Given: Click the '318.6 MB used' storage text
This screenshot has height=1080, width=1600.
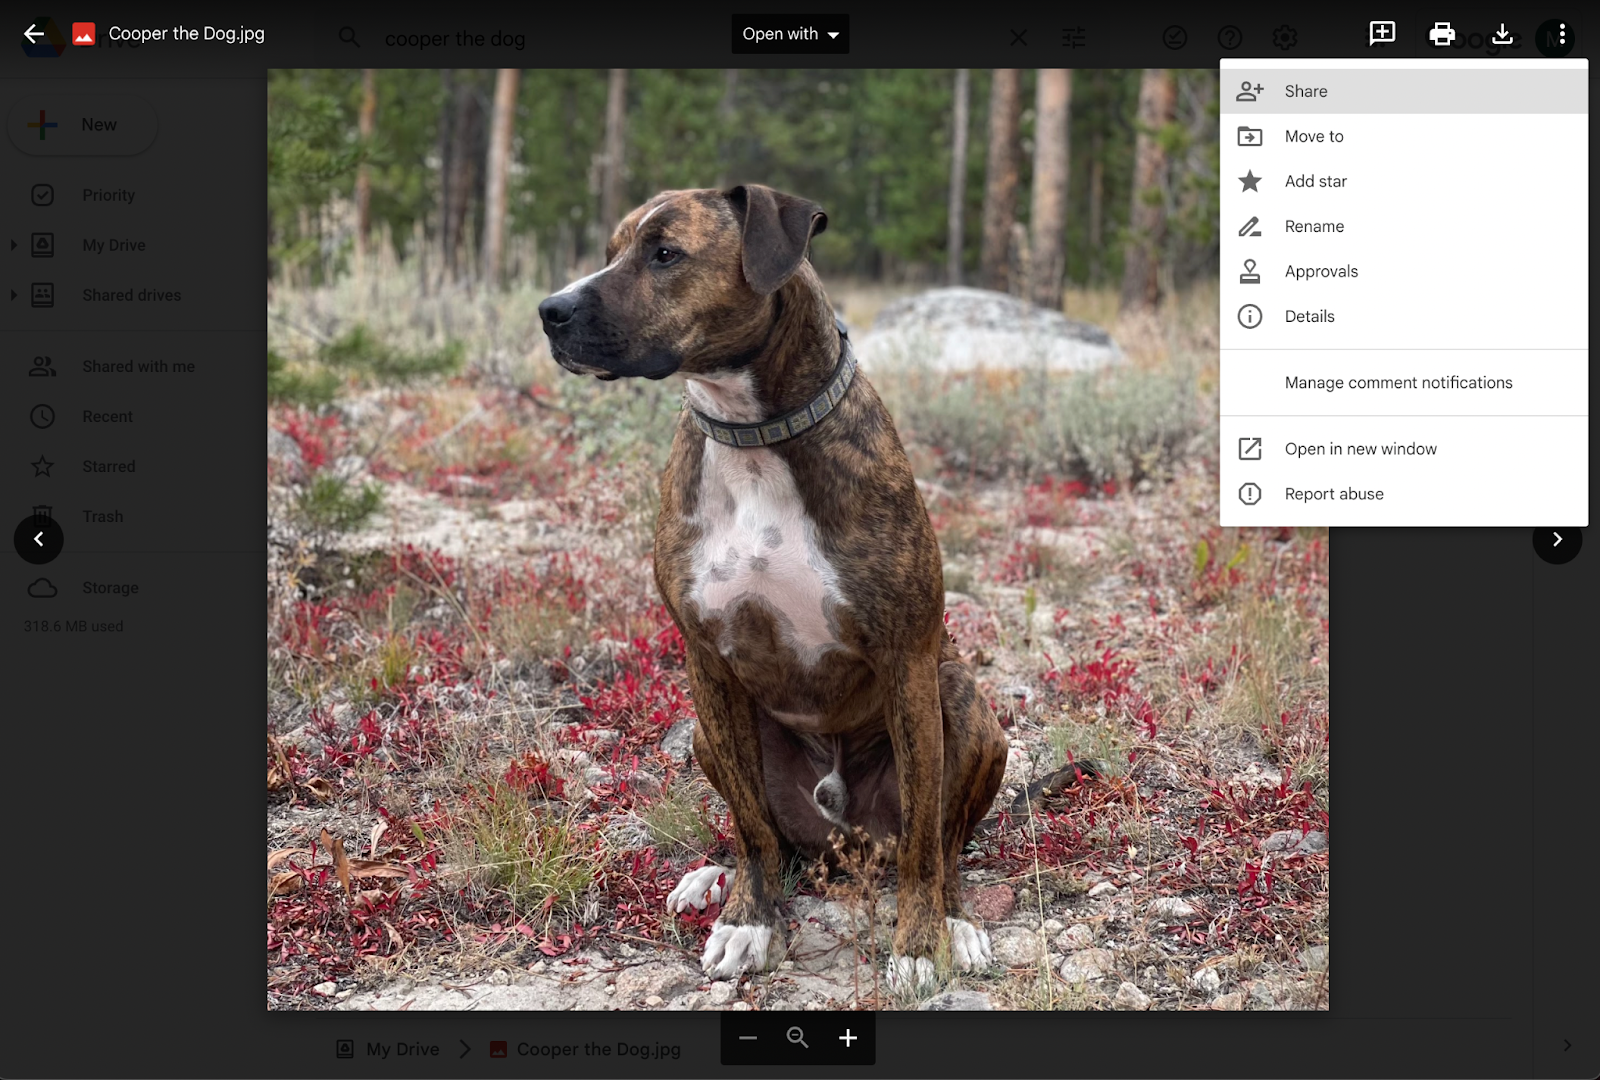Looking at the screenshot, I should click(74, 626).
